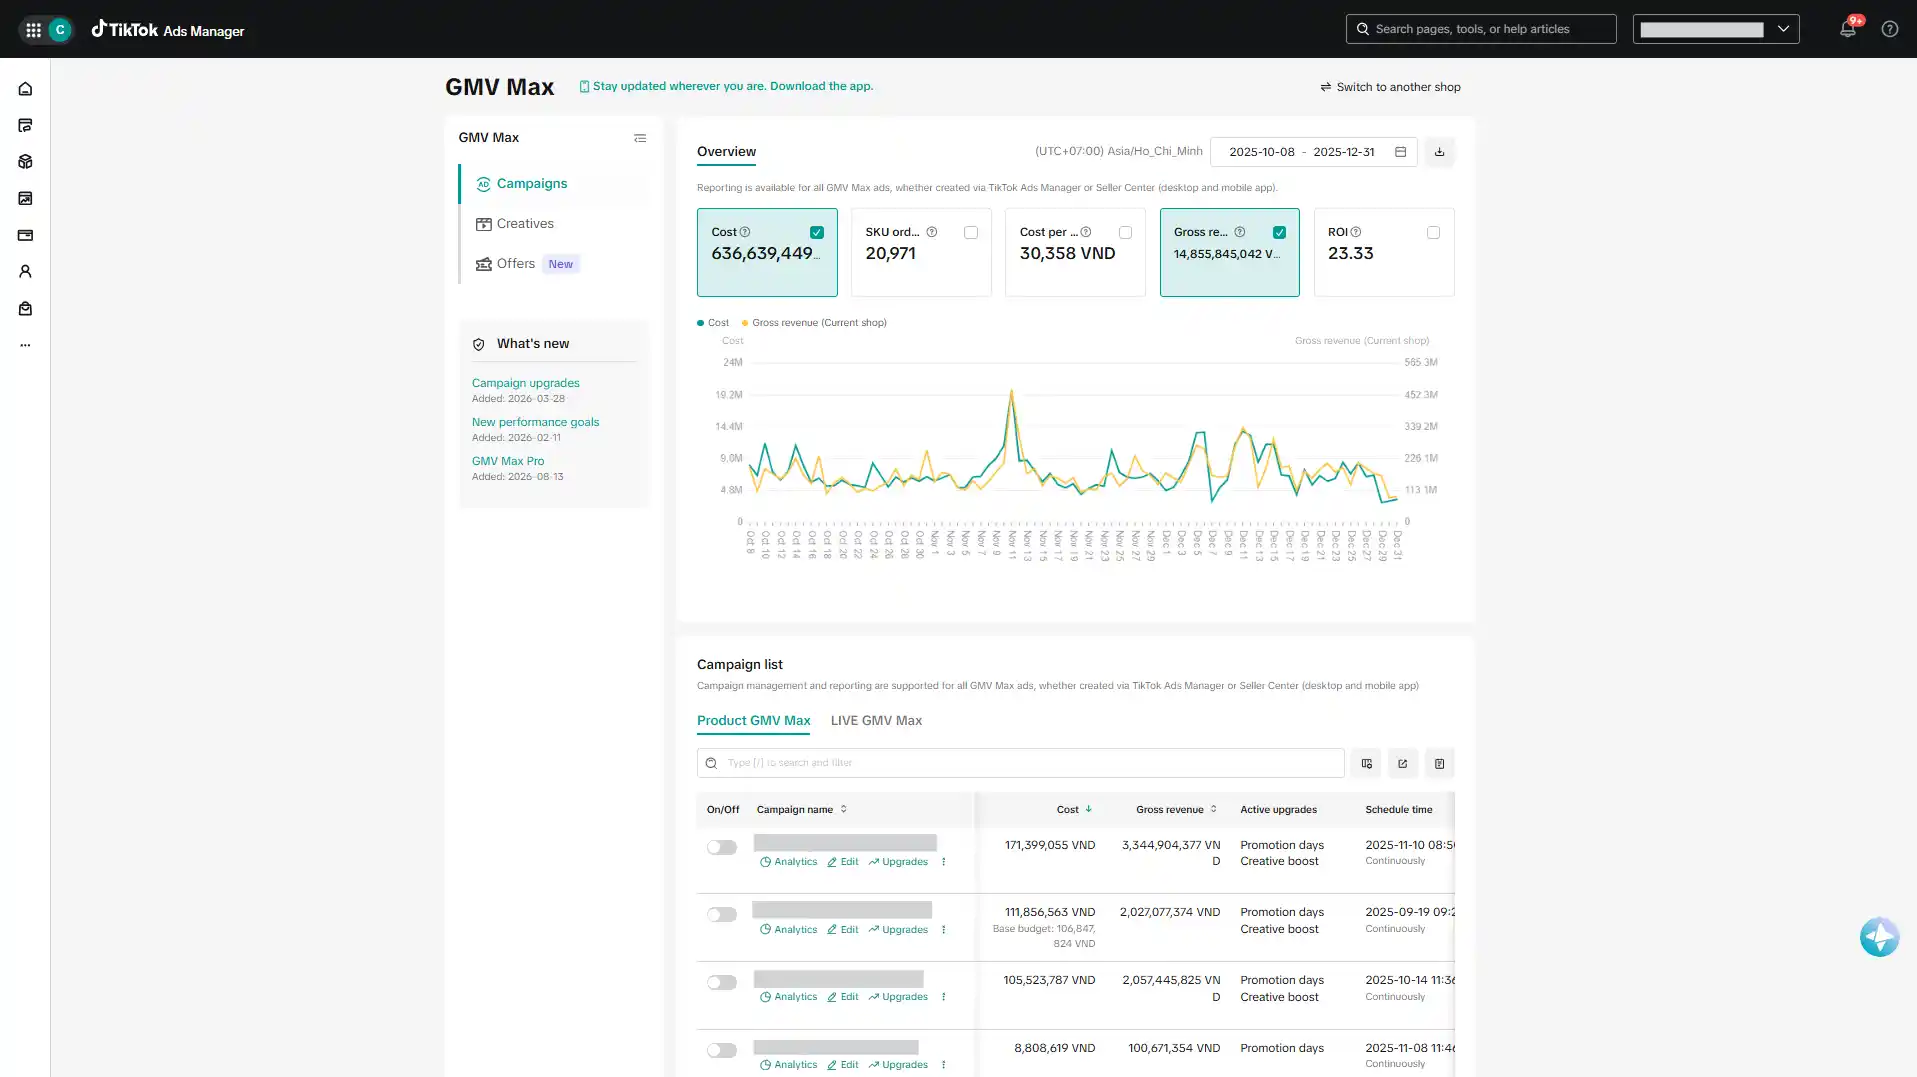Switch to Product GMV Max tab
This screenshot has height=1077, width=1917.
pyautogui.click(x=753, y=721)
